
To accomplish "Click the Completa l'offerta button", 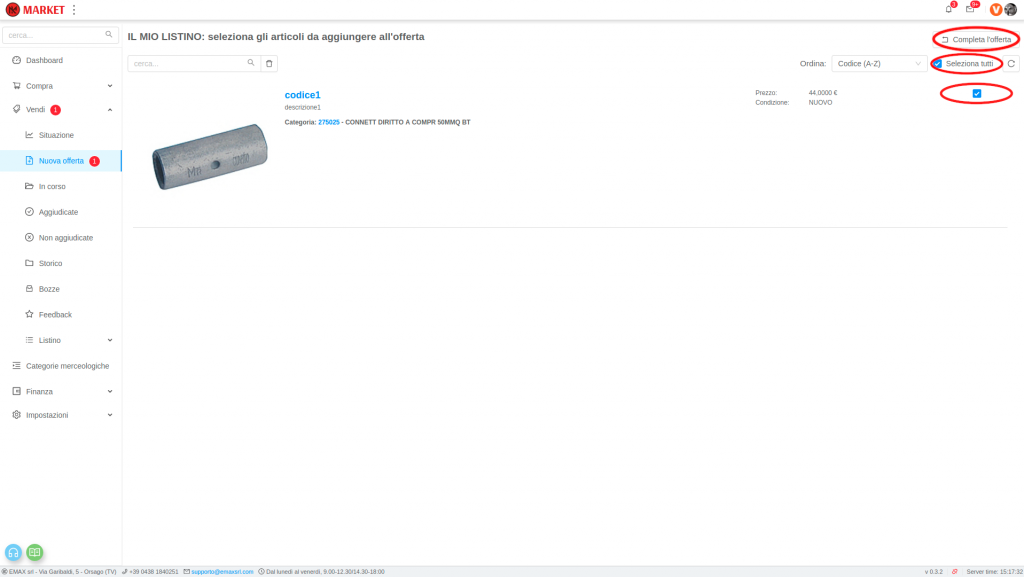I will point(976,39).
